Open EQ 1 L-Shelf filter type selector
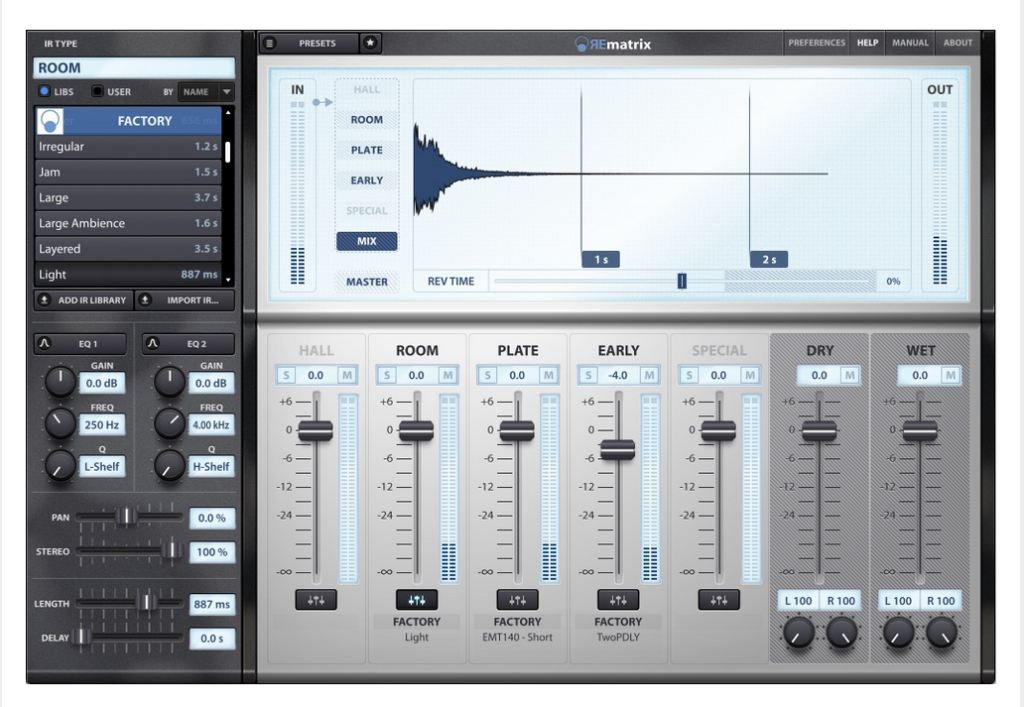The height and width of the screenshot is (707, 1024). coord(102,467)
